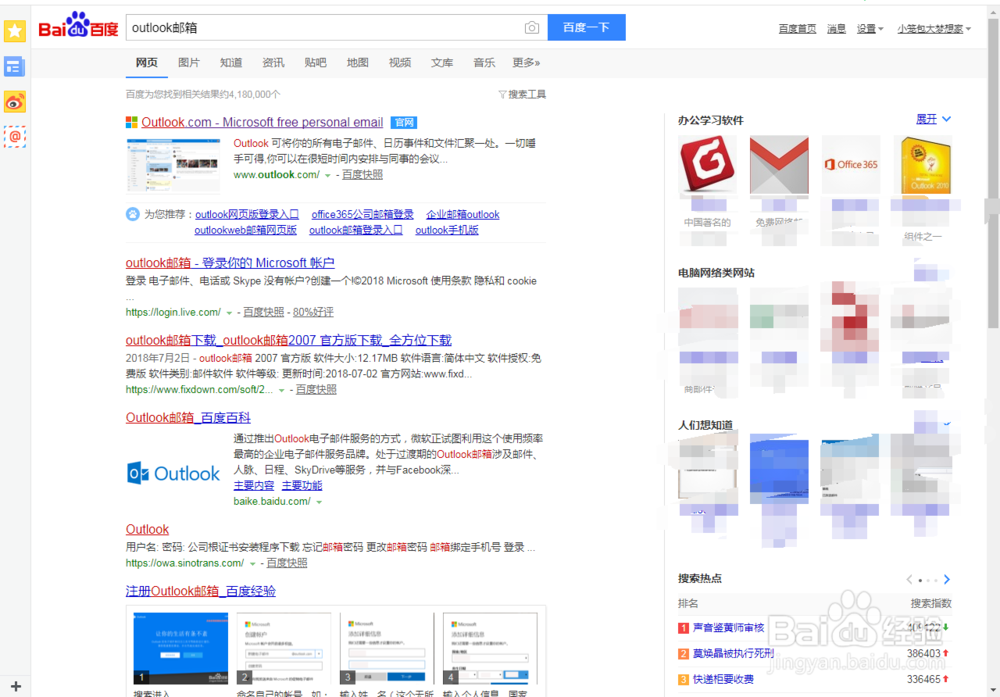Open the red G software icon
Image resolution: width=1000 pixels, height=697 pixels.
click(x=707, y=165)
